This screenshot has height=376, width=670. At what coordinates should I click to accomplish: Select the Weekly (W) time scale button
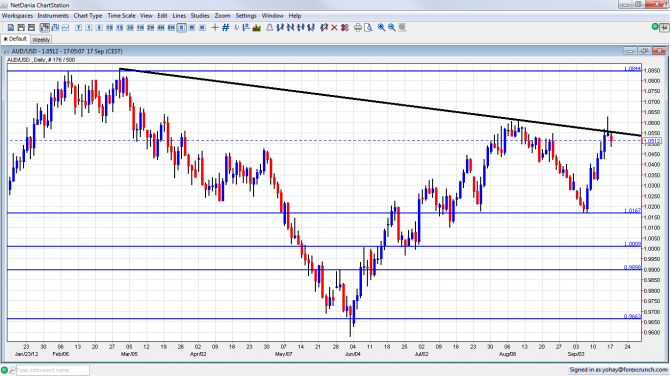click(192, 27)
